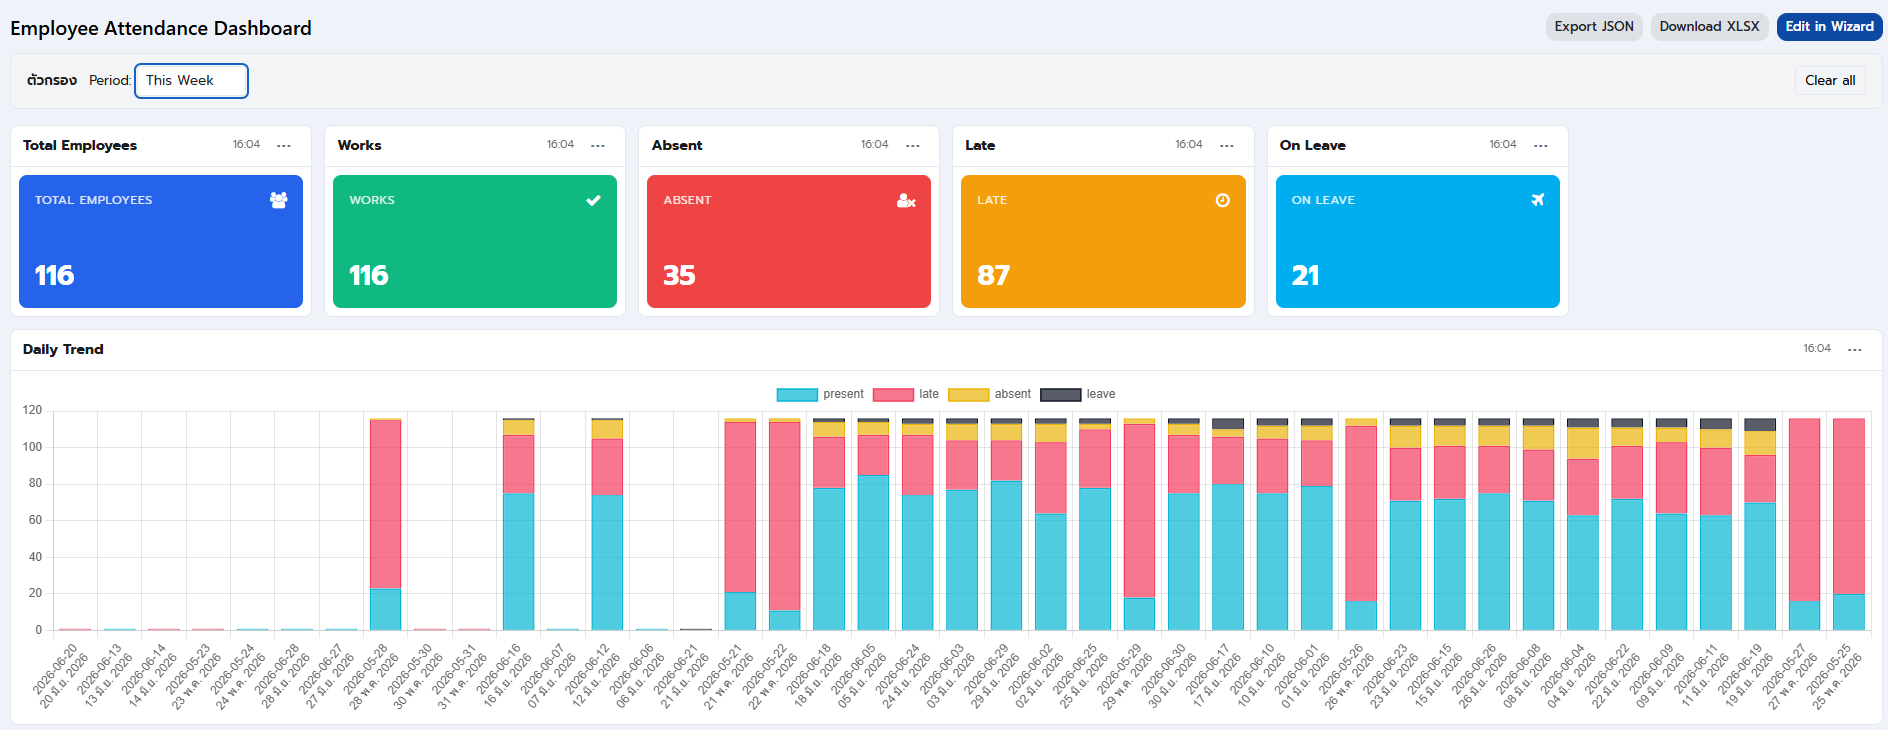Image resolution: width=1888 pixels, height=730 pixels.
Task: Open the Works card three-dot menu
Action: [x=598, y=146]
